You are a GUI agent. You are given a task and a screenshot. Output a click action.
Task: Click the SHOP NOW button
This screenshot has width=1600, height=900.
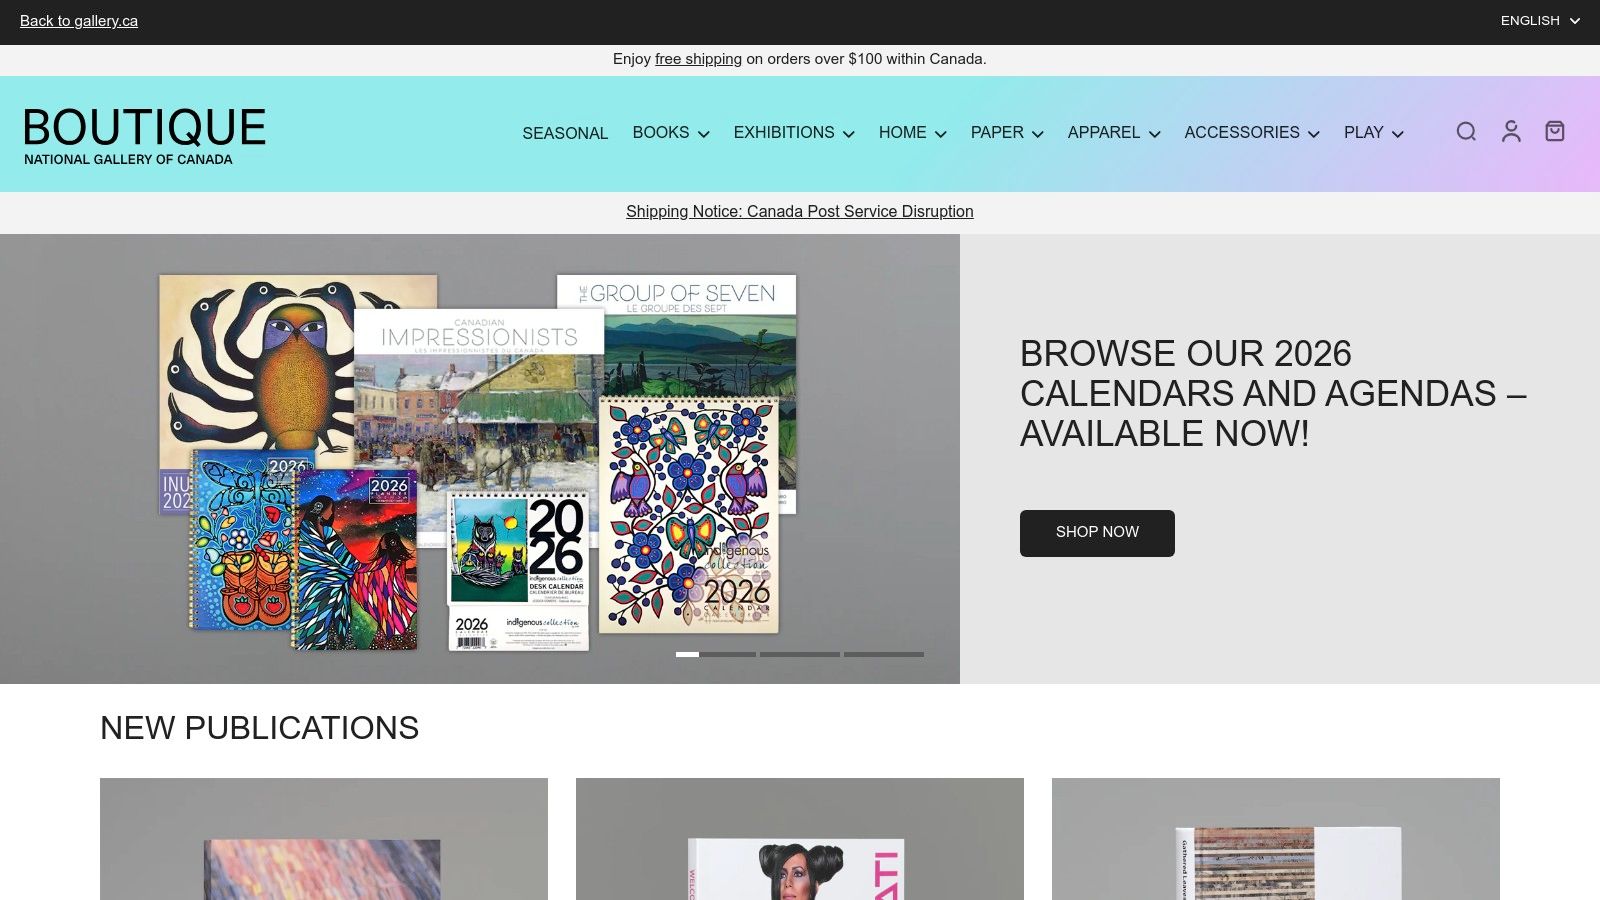pos(1097,533)
